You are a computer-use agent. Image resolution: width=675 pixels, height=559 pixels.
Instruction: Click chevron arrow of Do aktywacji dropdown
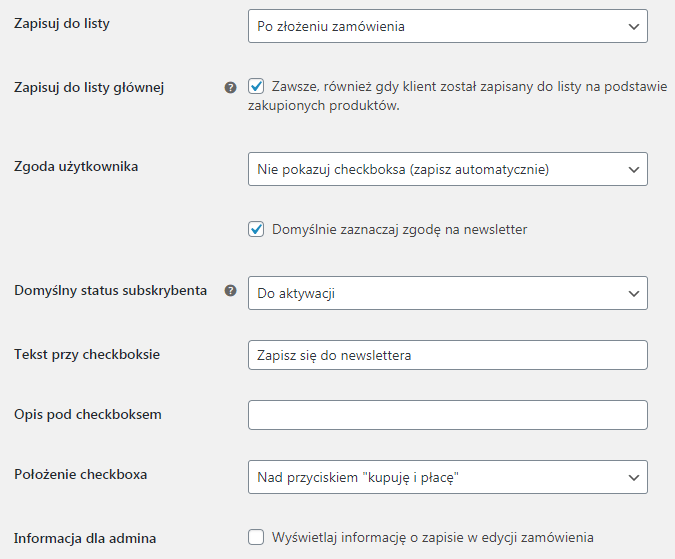634,293
